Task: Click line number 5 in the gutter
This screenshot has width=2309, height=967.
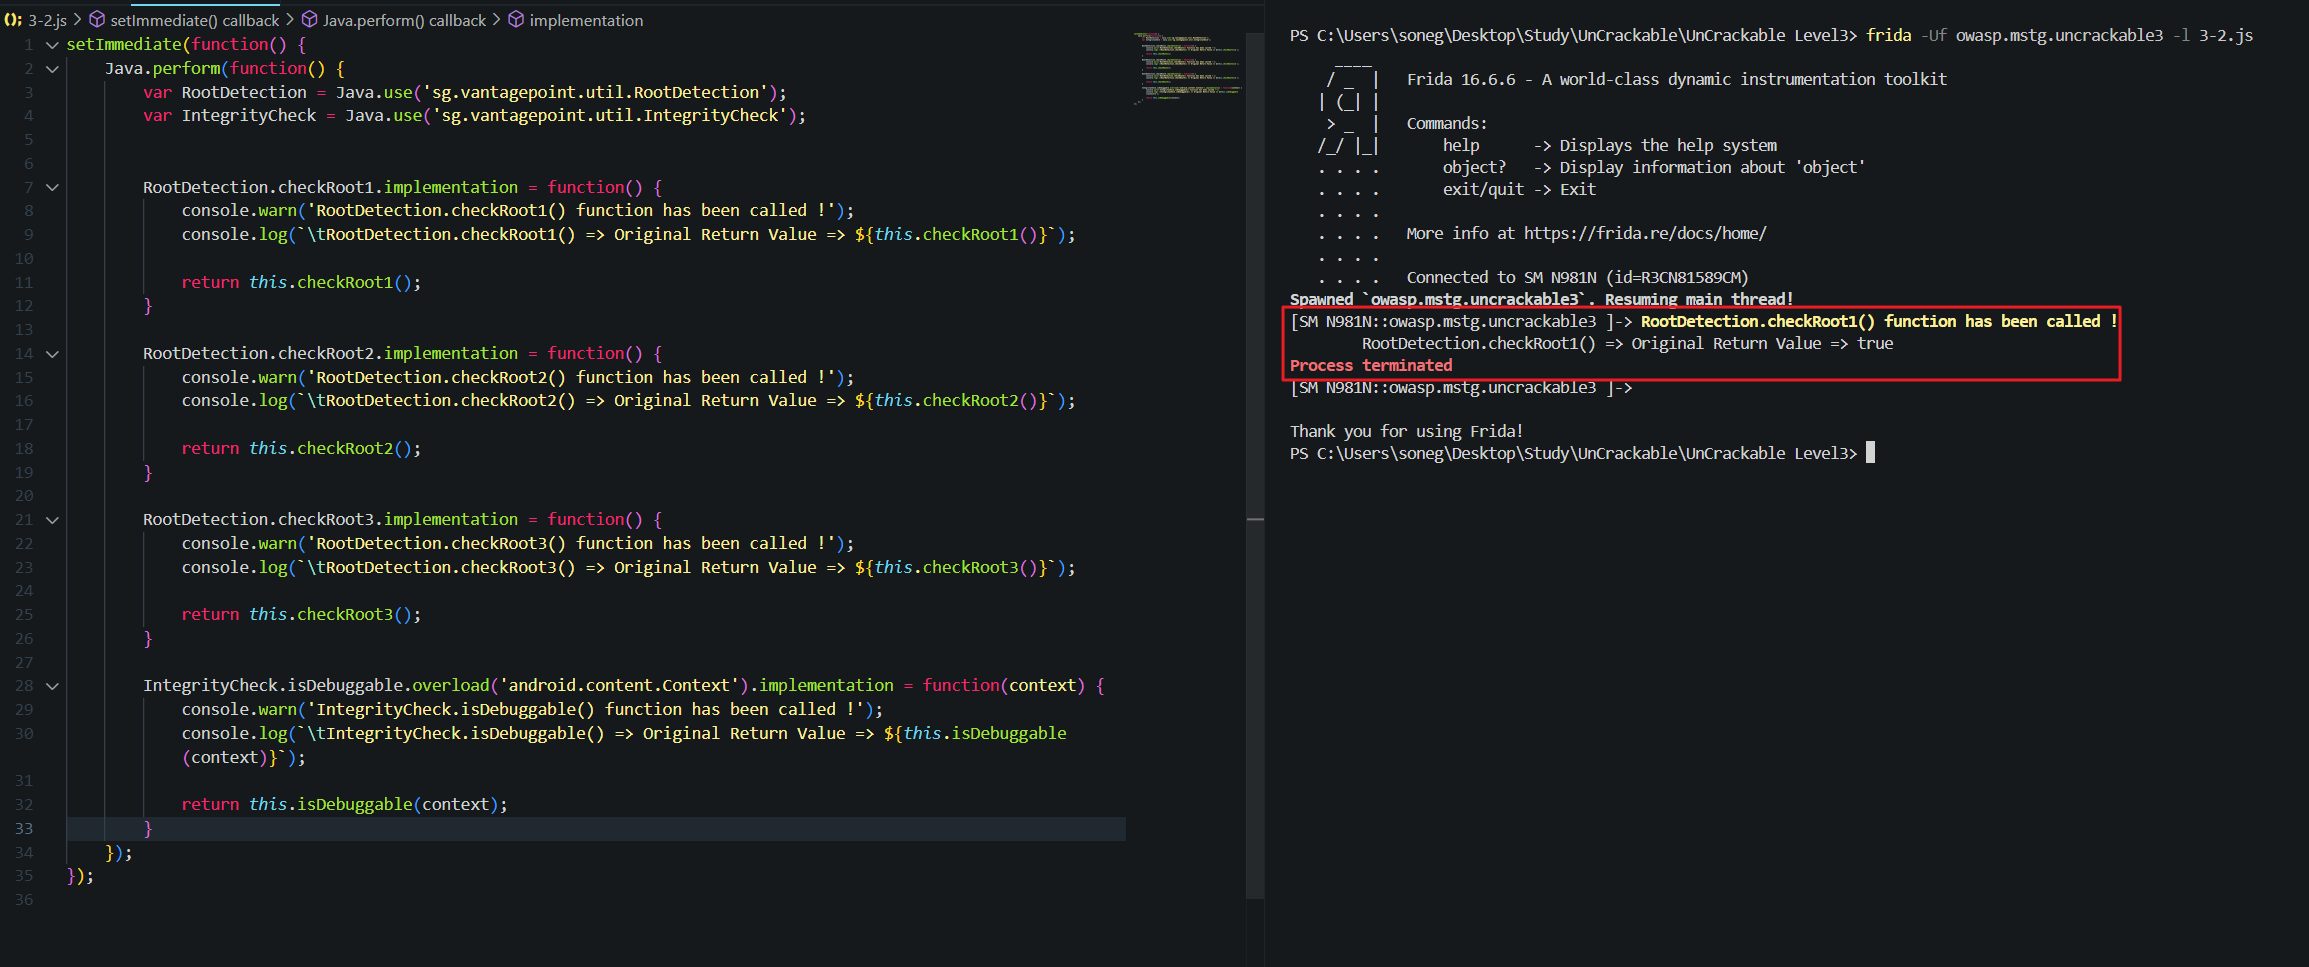Action: [x=28, y=140]
